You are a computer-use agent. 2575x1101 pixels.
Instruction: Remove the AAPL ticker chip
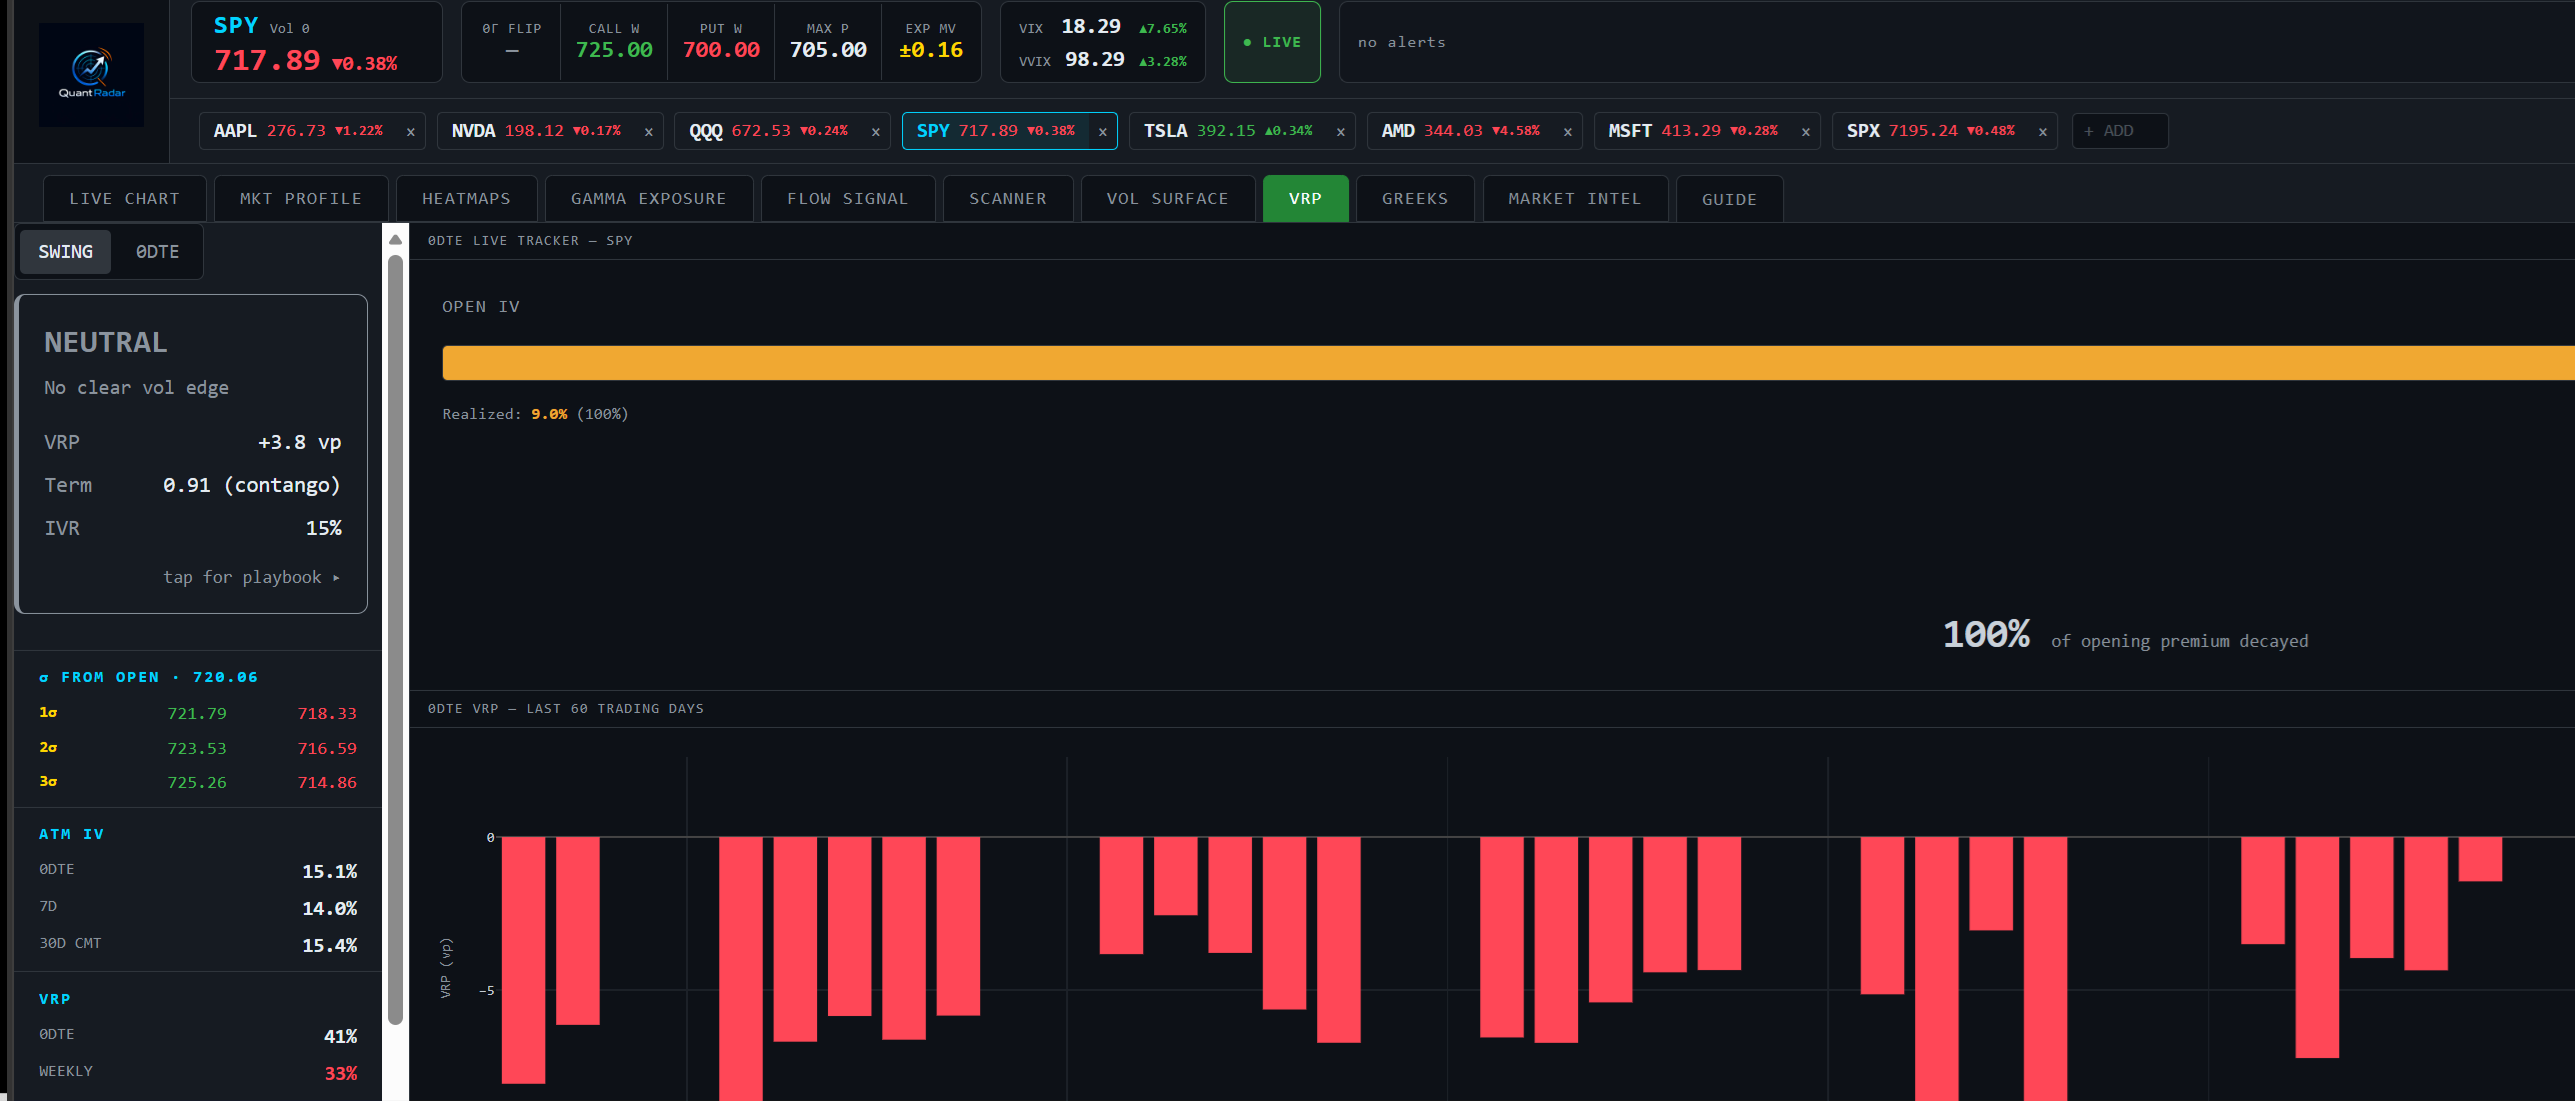coord(410,132)
